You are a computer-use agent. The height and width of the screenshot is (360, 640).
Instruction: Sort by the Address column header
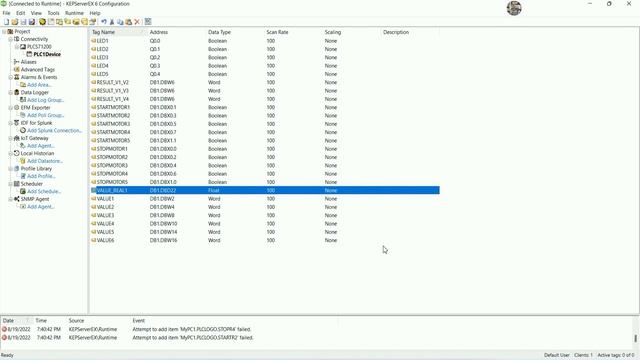(x=176, y=32)
